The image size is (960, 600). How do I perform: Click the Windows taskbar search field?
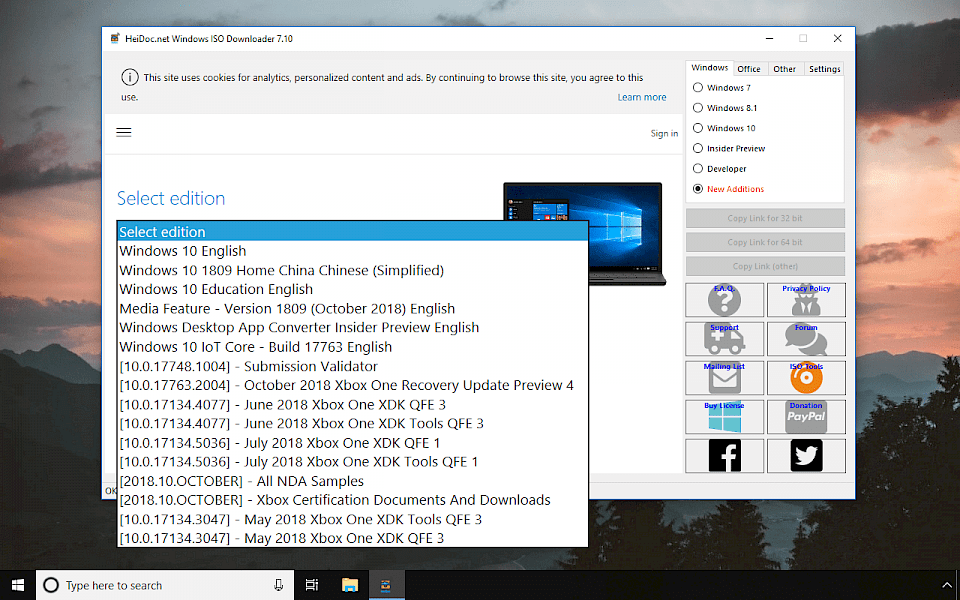[165, 585]
